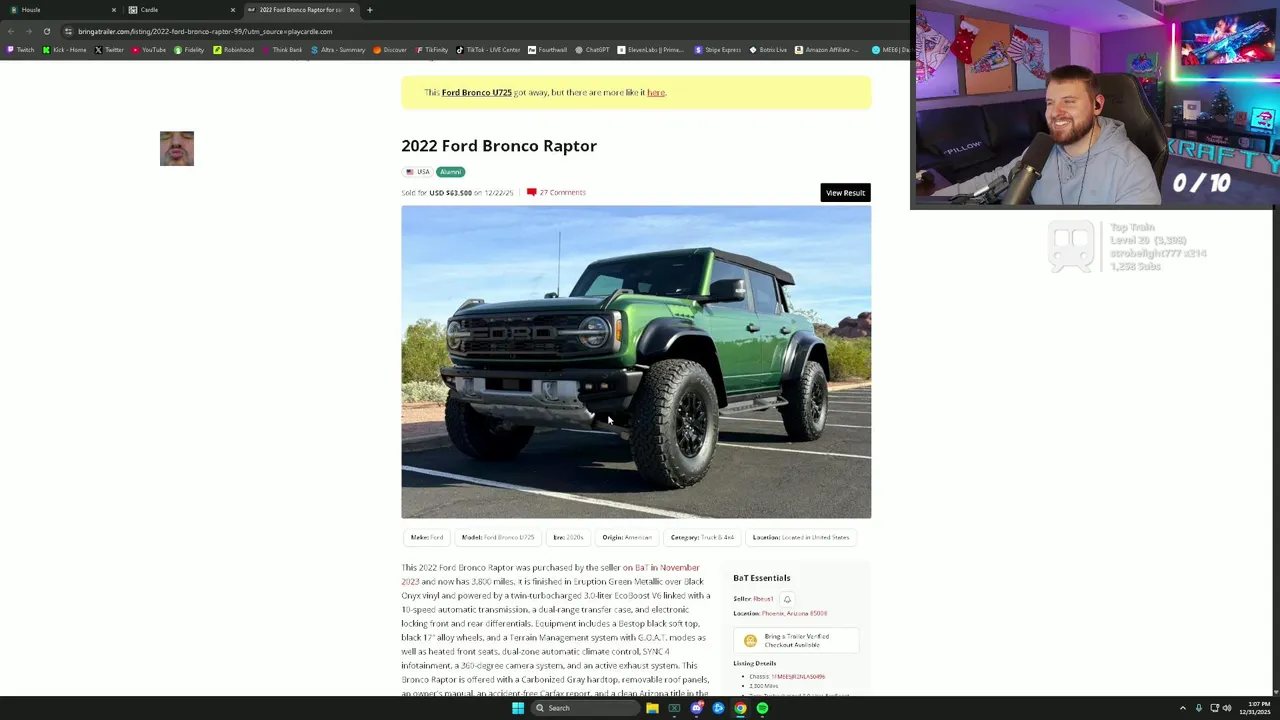Click Bring a Trailer Verified Checkout box

tap(796, 640)
